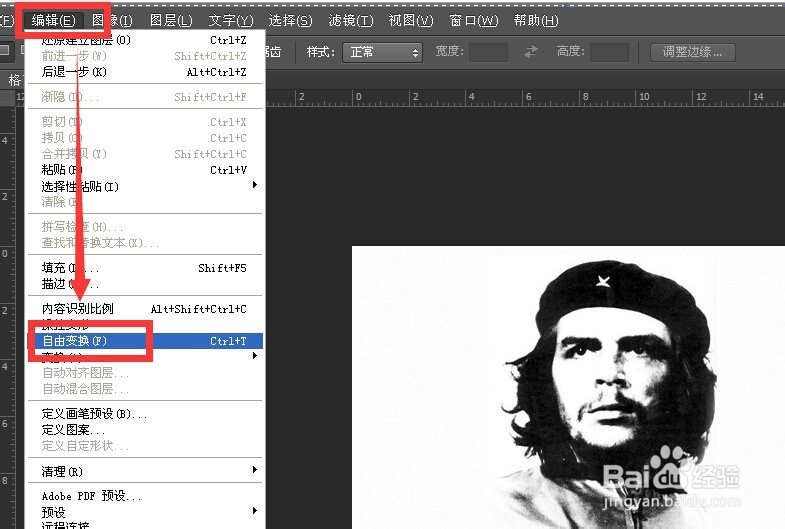Select 粘贴 Ctrl+V menu entry
Screen dimensions: 785x529
[145, 170]
